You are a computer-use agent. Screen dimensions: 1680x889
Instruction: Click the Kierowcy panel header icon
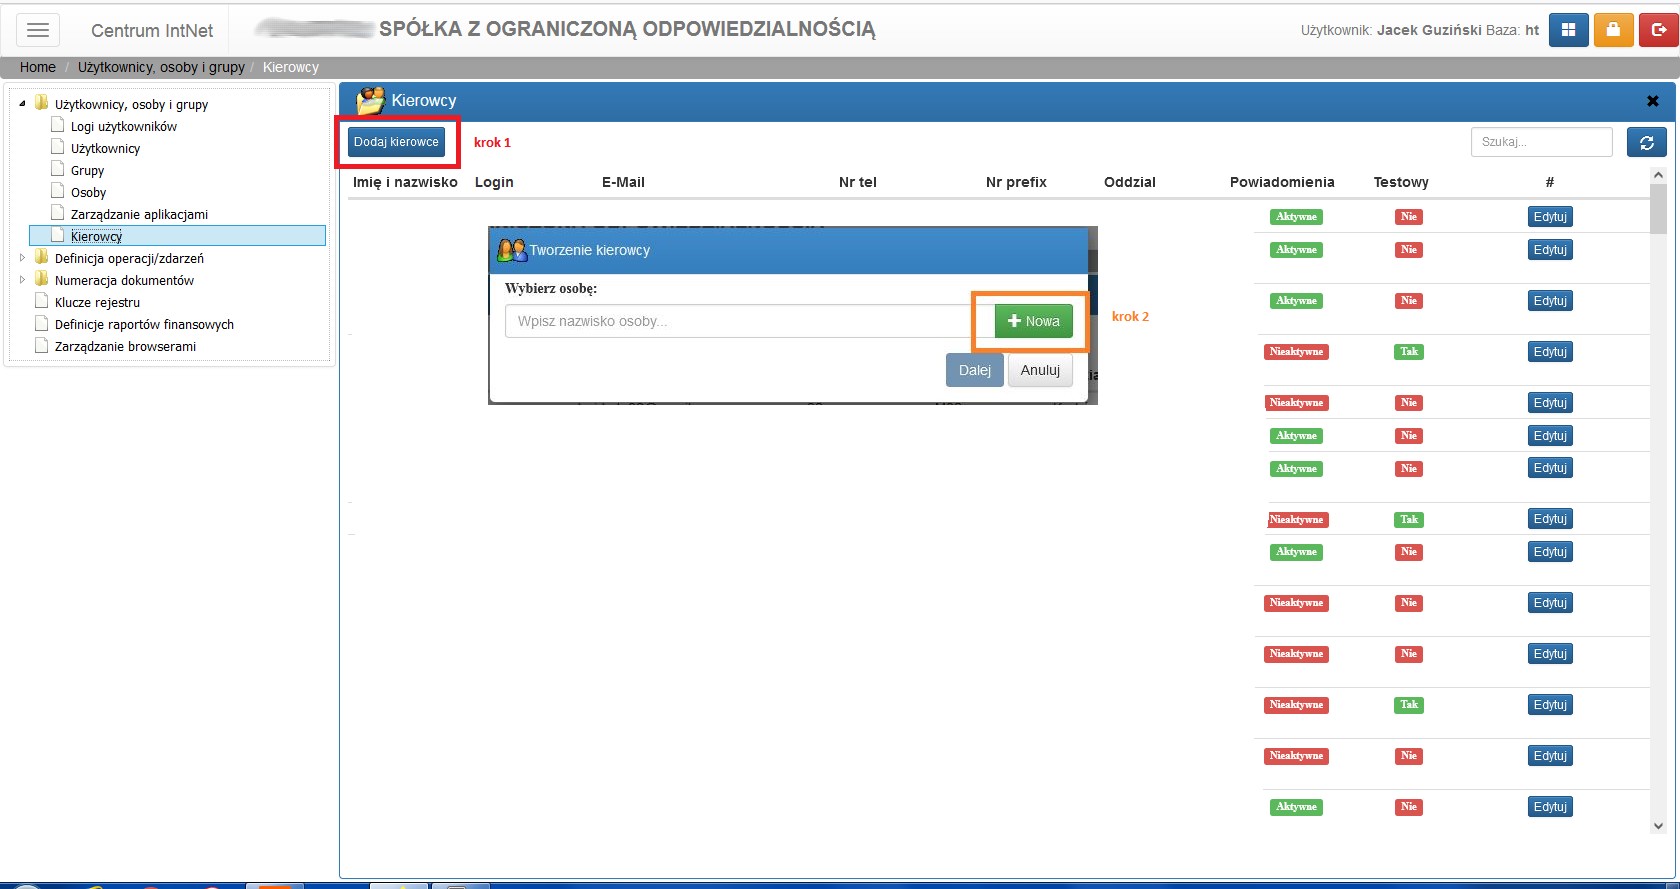tap(371, 101)
